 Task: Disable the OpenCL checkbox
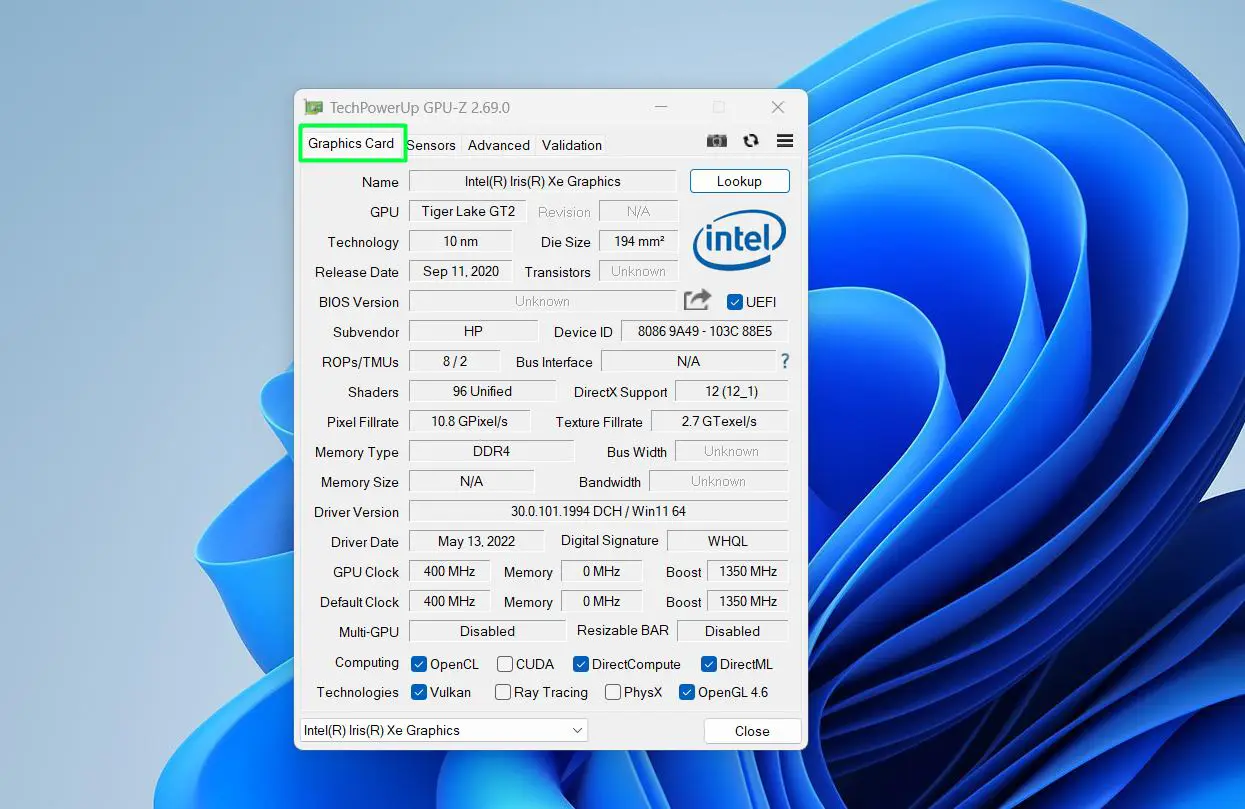pyautogui.click(x=418, y=663)
